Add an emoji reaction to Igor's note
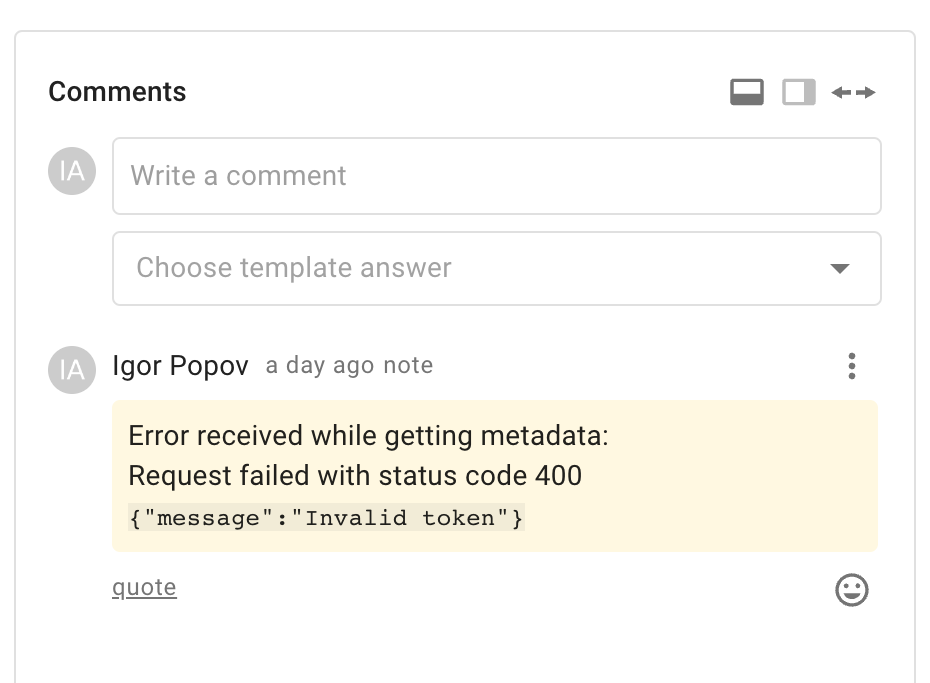The image size is (930, 683). pos(851,590)
